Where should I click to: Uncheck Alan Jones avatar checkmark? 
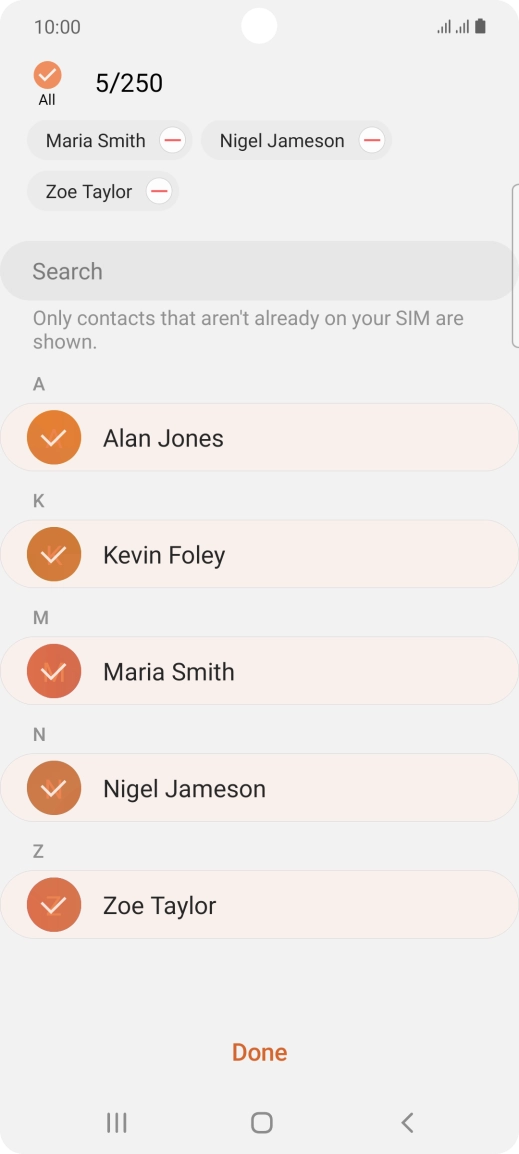(54, 437)
